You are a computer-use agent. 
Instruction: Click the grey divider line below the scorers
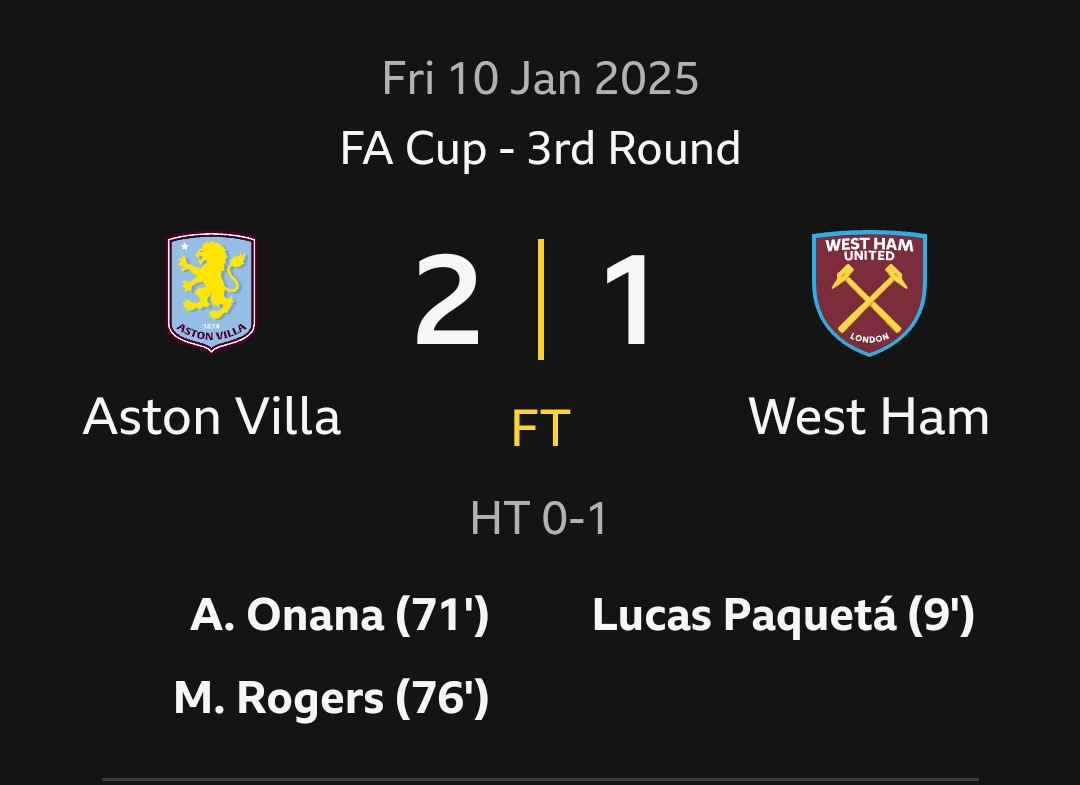click(x=540, y=780)
